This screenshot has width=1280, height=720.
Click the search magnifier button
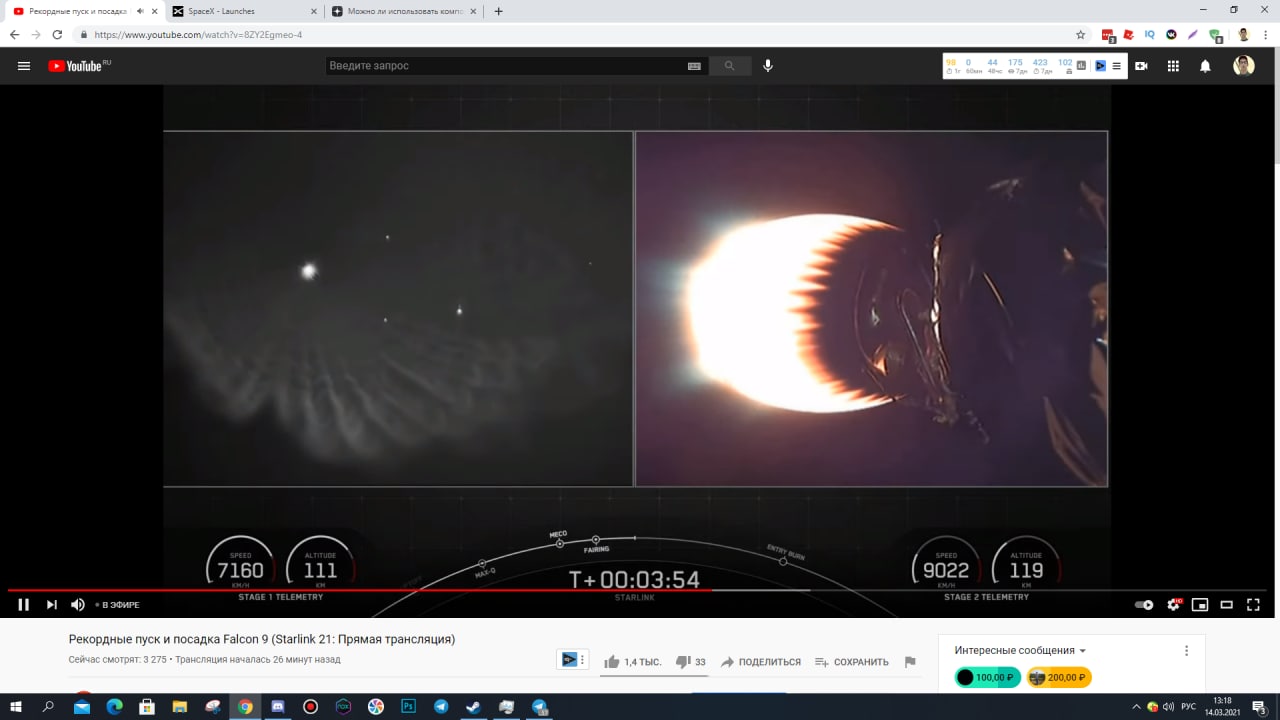pyautogui.click(x=730, y=66)
